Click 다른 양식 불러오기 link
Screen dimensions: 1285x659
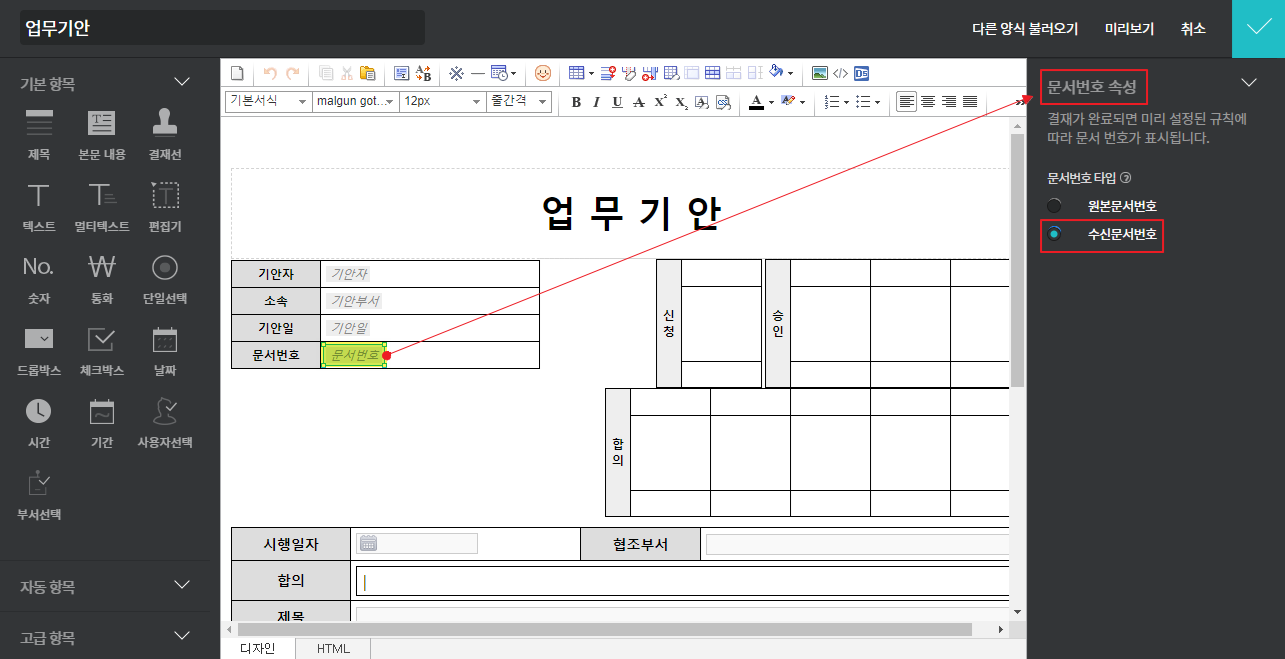1024,29
